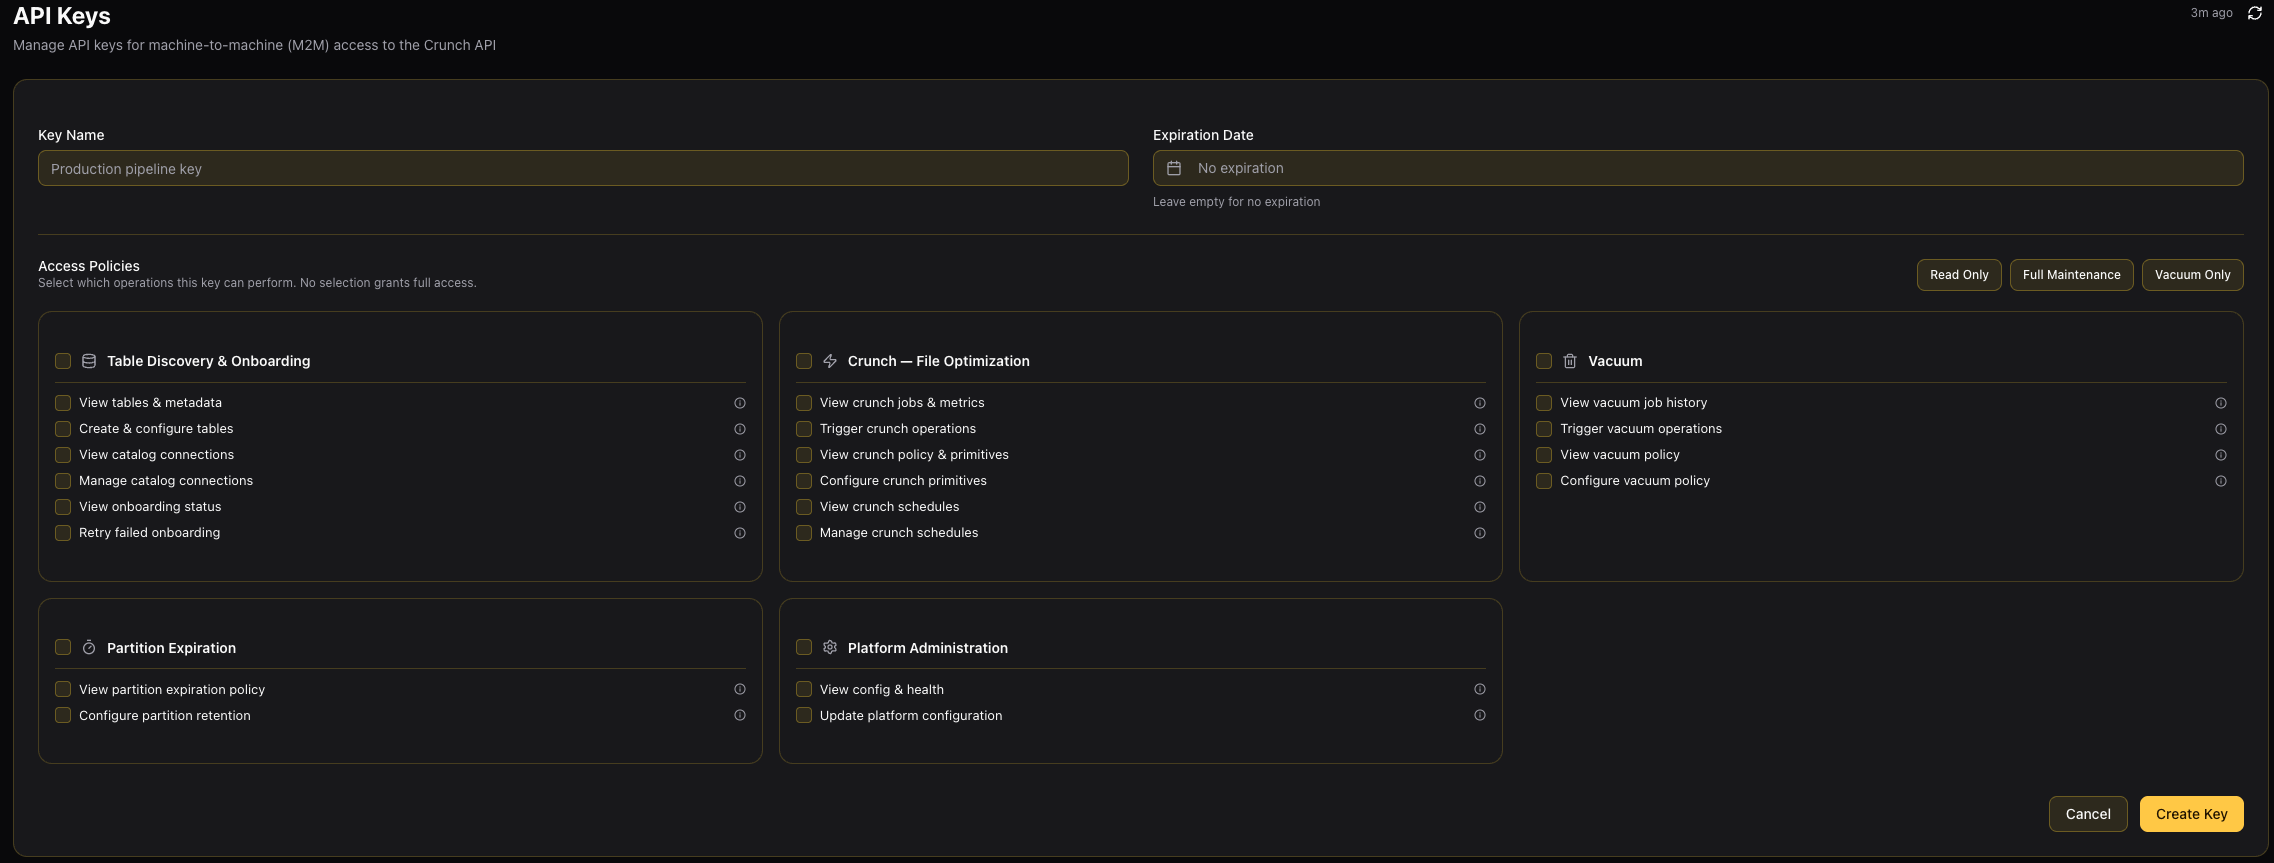Click info icon for Configure vacuum policy

click(x=2221, y=481)
